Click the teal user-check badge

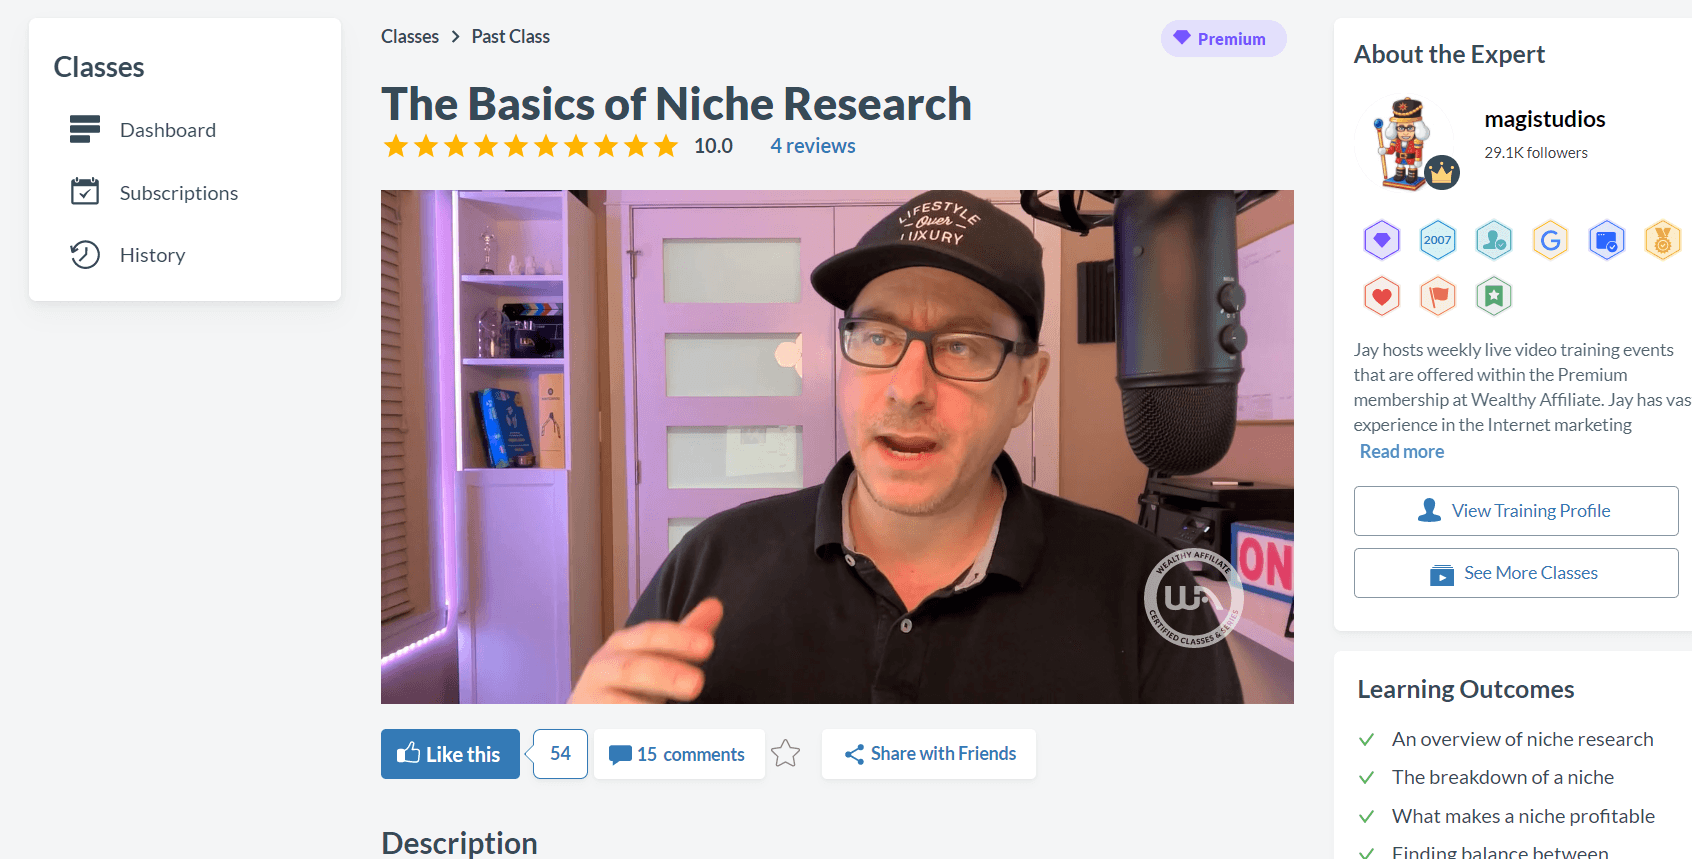tap(1494, 240)
